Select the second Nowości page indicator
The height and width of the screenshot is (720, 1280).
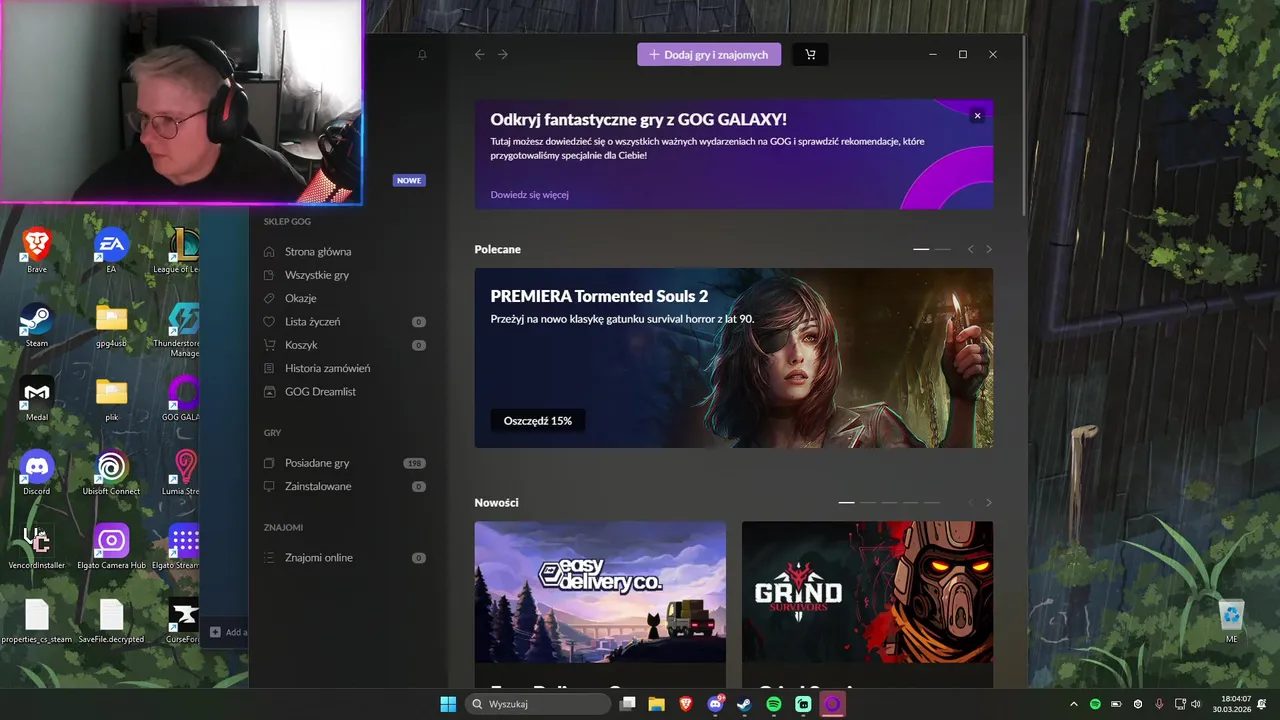tap(868, 502)
